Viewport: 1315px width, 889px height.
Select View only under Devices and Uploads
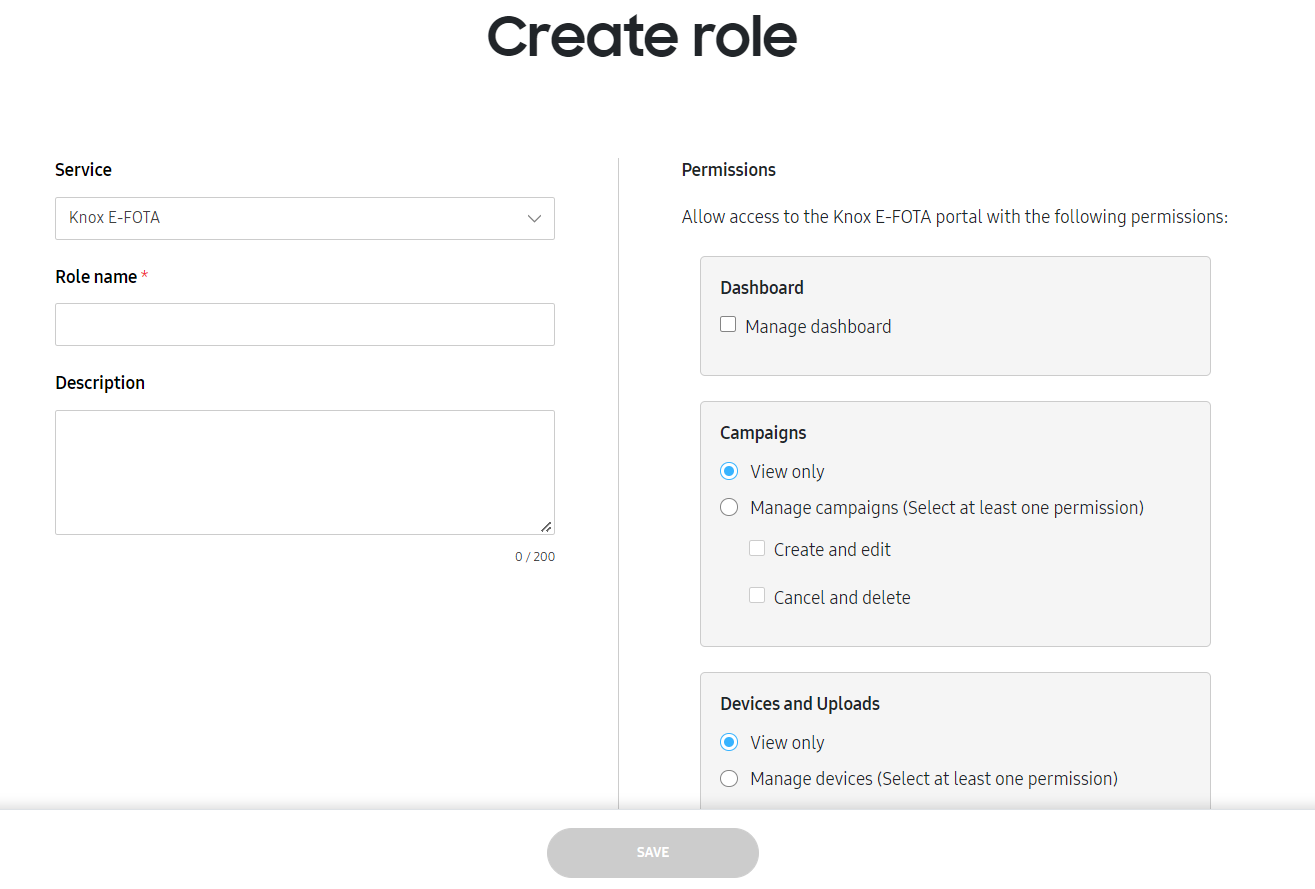729,742
